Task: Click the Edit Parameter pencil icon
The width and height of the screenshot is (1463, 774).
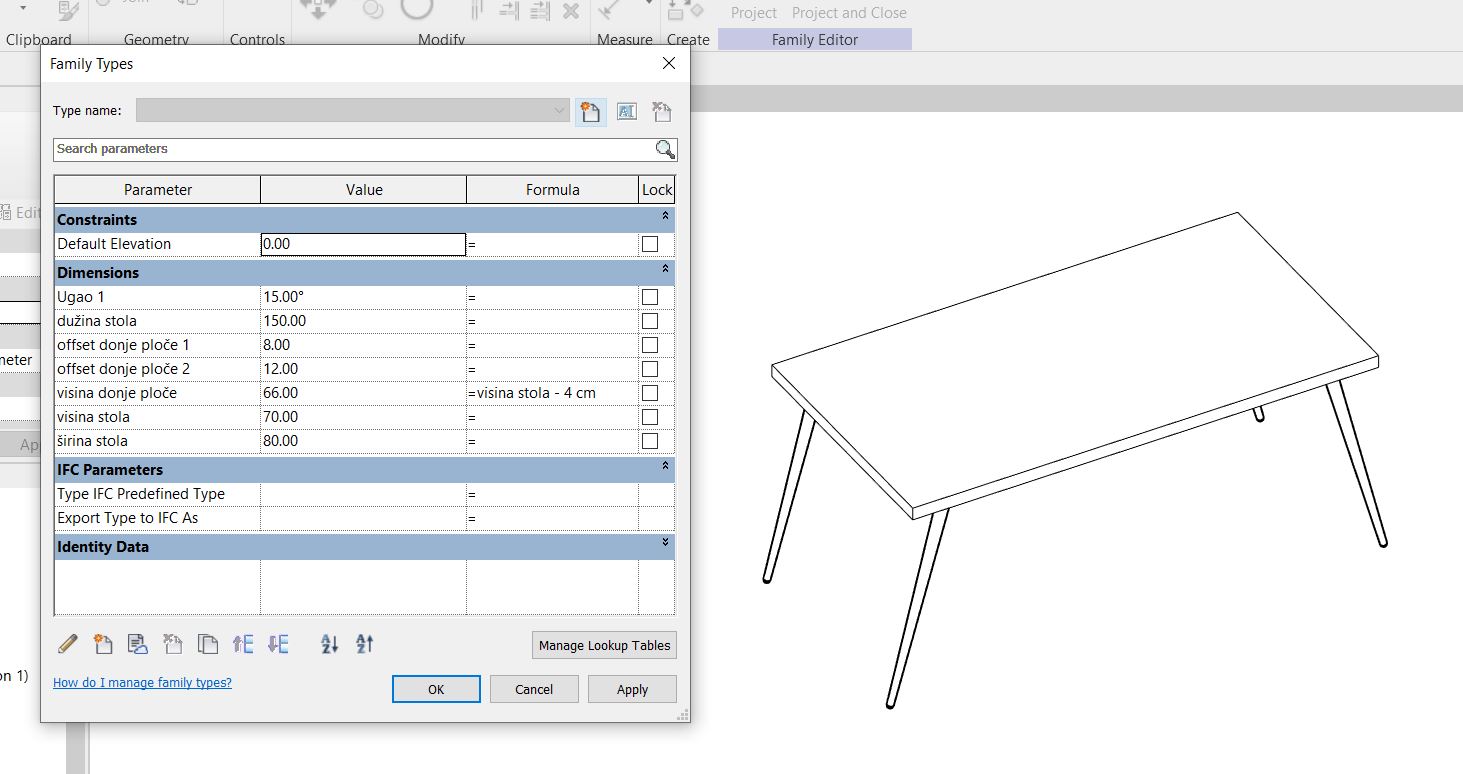Action: (68, 644)
